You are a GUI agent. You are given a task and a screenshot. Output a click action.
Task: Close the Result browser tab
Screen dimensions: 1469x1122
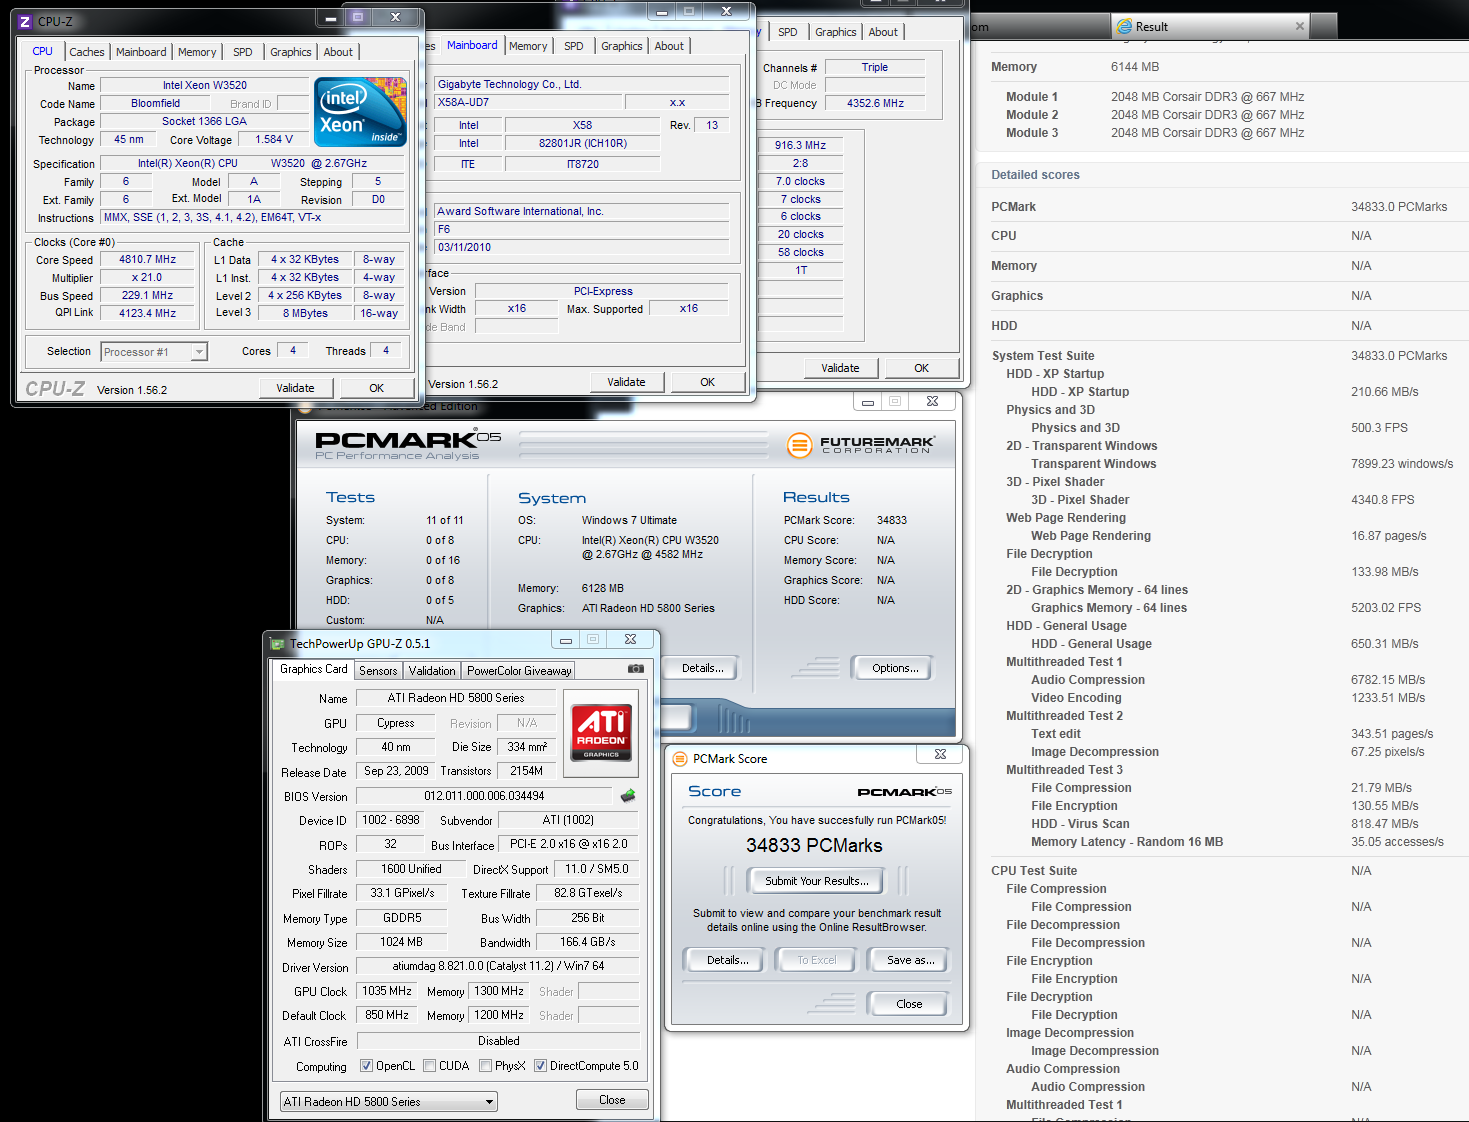1299,27
